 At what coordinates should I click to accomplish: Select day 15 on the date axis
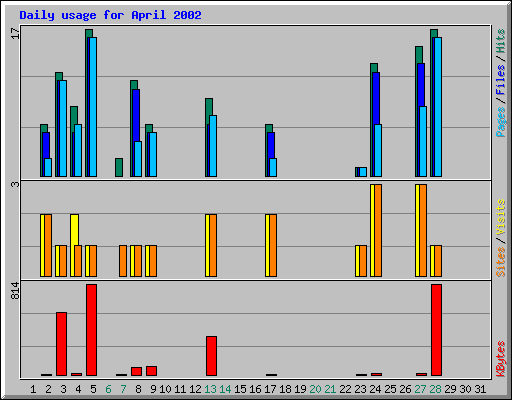pyautogui.click(x=240, y=389)
